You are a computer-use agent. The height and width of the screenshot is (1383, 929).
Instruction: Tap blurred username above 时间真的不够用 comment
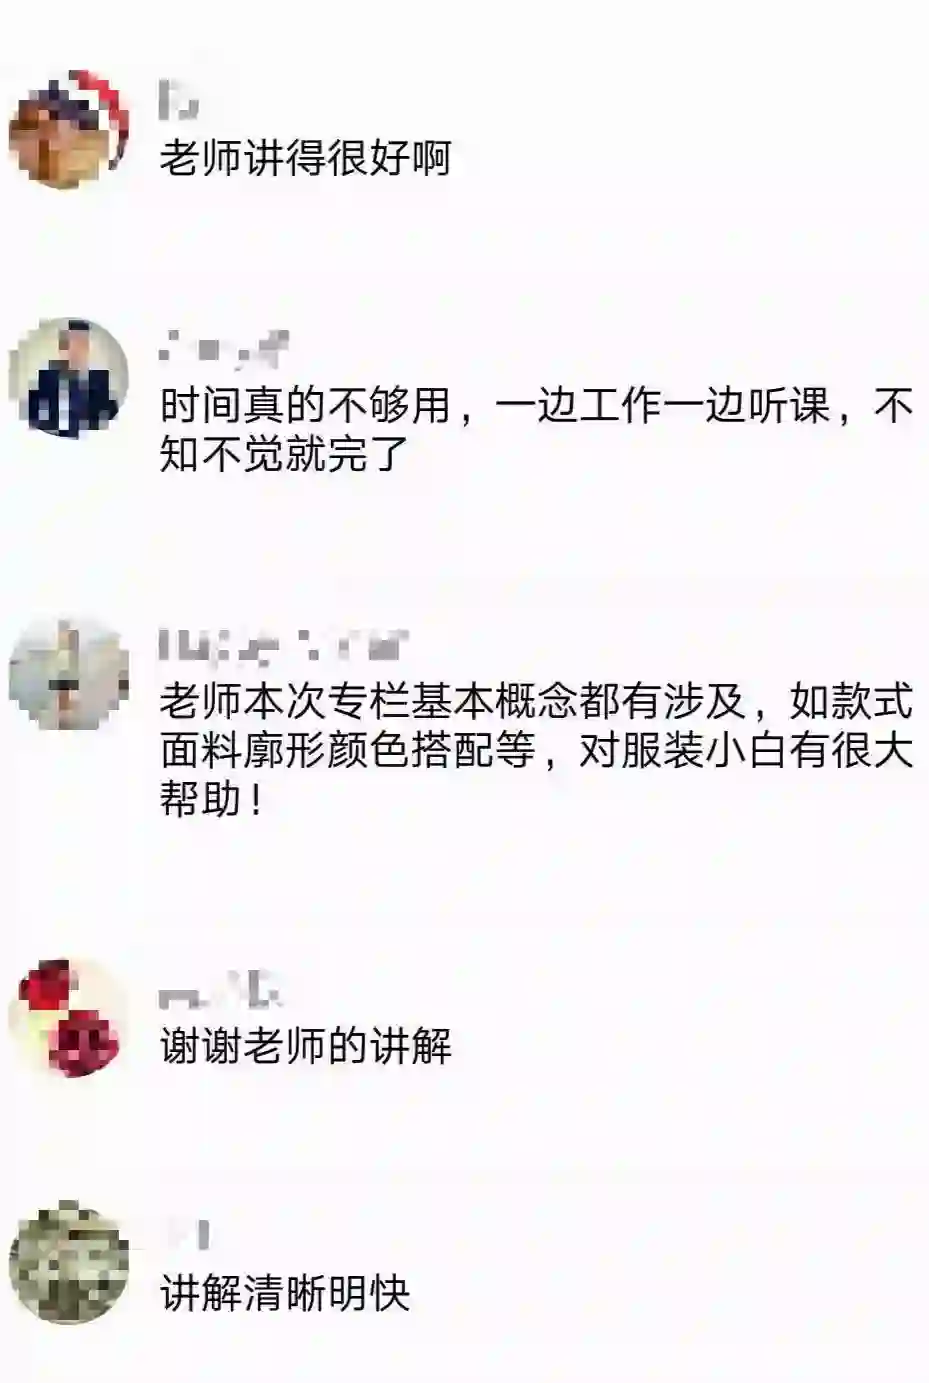tap(223, 348)
